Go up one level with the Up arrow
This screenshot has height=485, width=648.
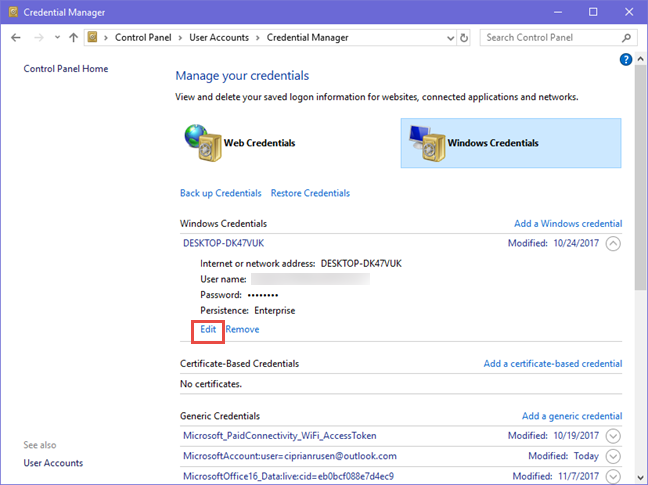pyautogui.click(x=74, y=38)
